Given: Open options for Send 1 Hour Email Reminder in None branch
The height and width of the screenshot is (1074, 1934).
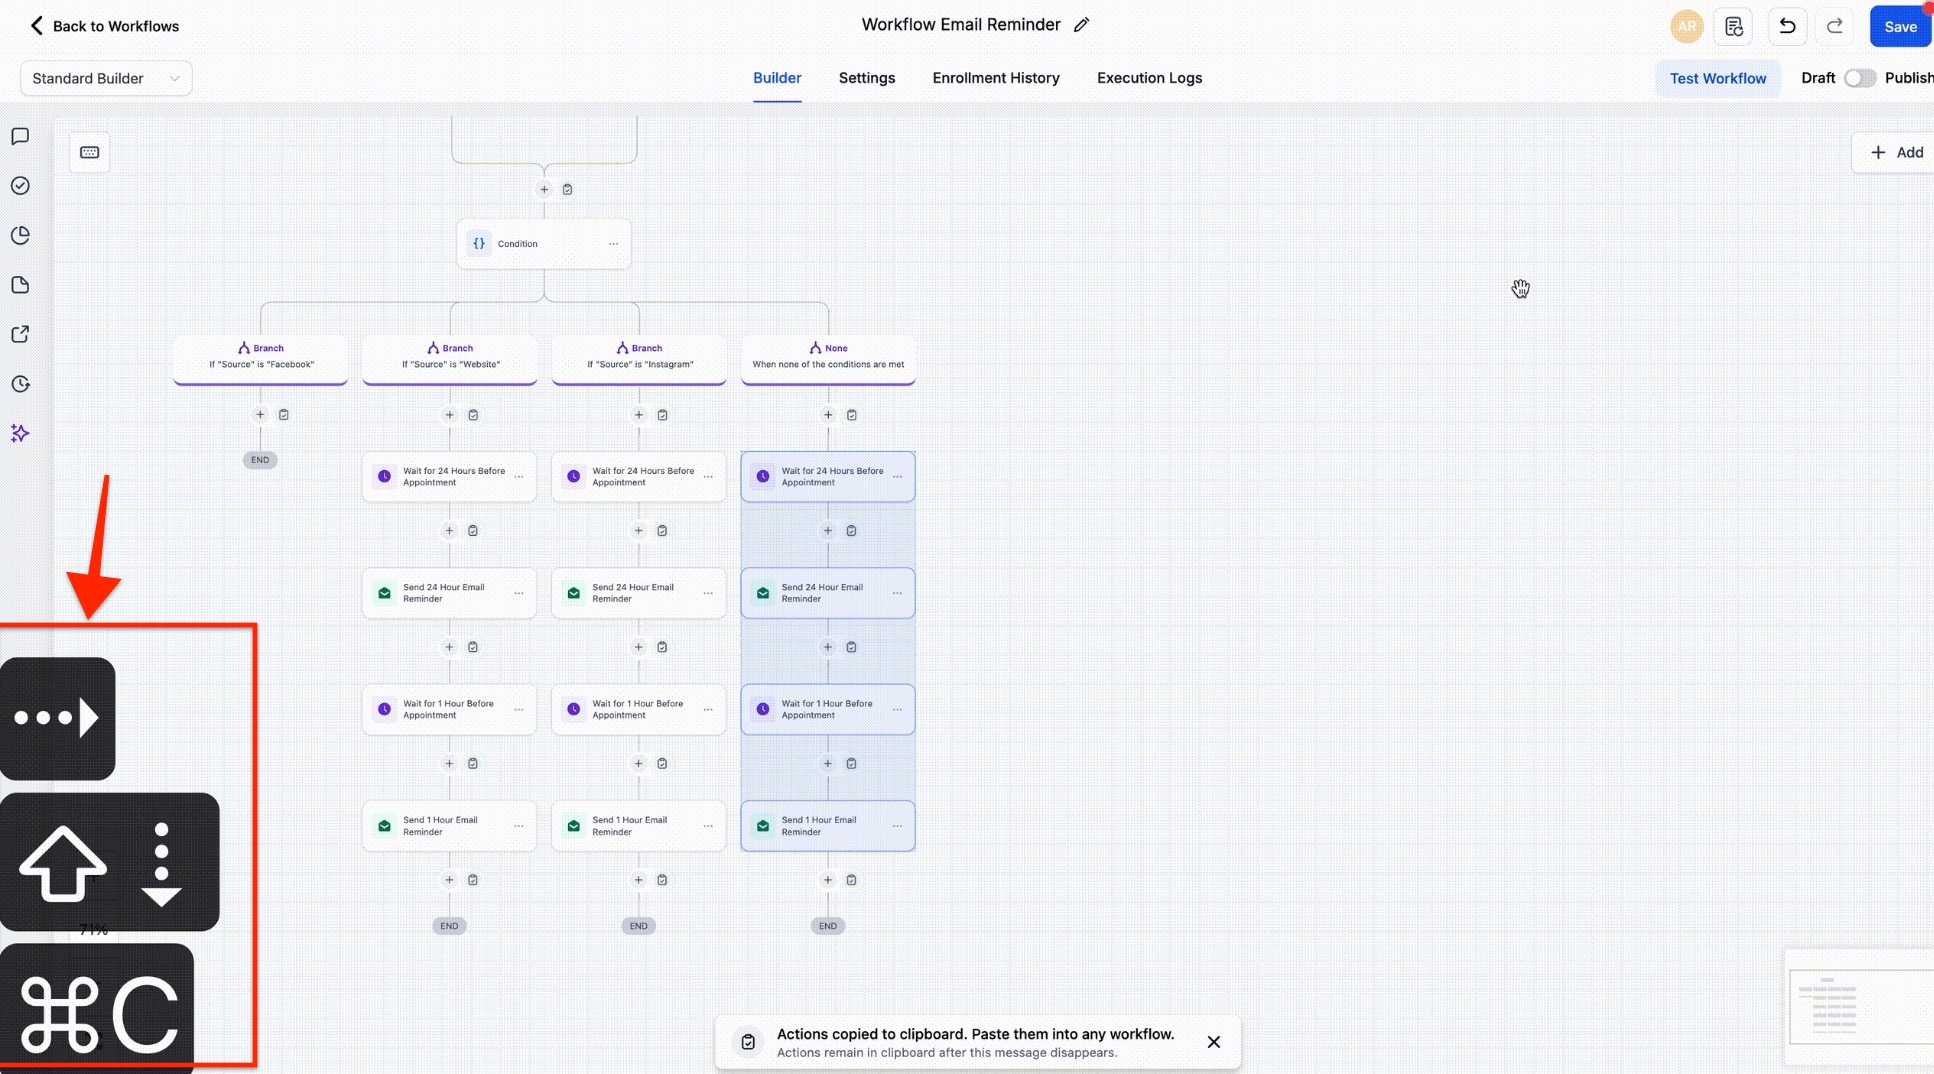Looking at the screenshot, I should click(x=897, y=826).
